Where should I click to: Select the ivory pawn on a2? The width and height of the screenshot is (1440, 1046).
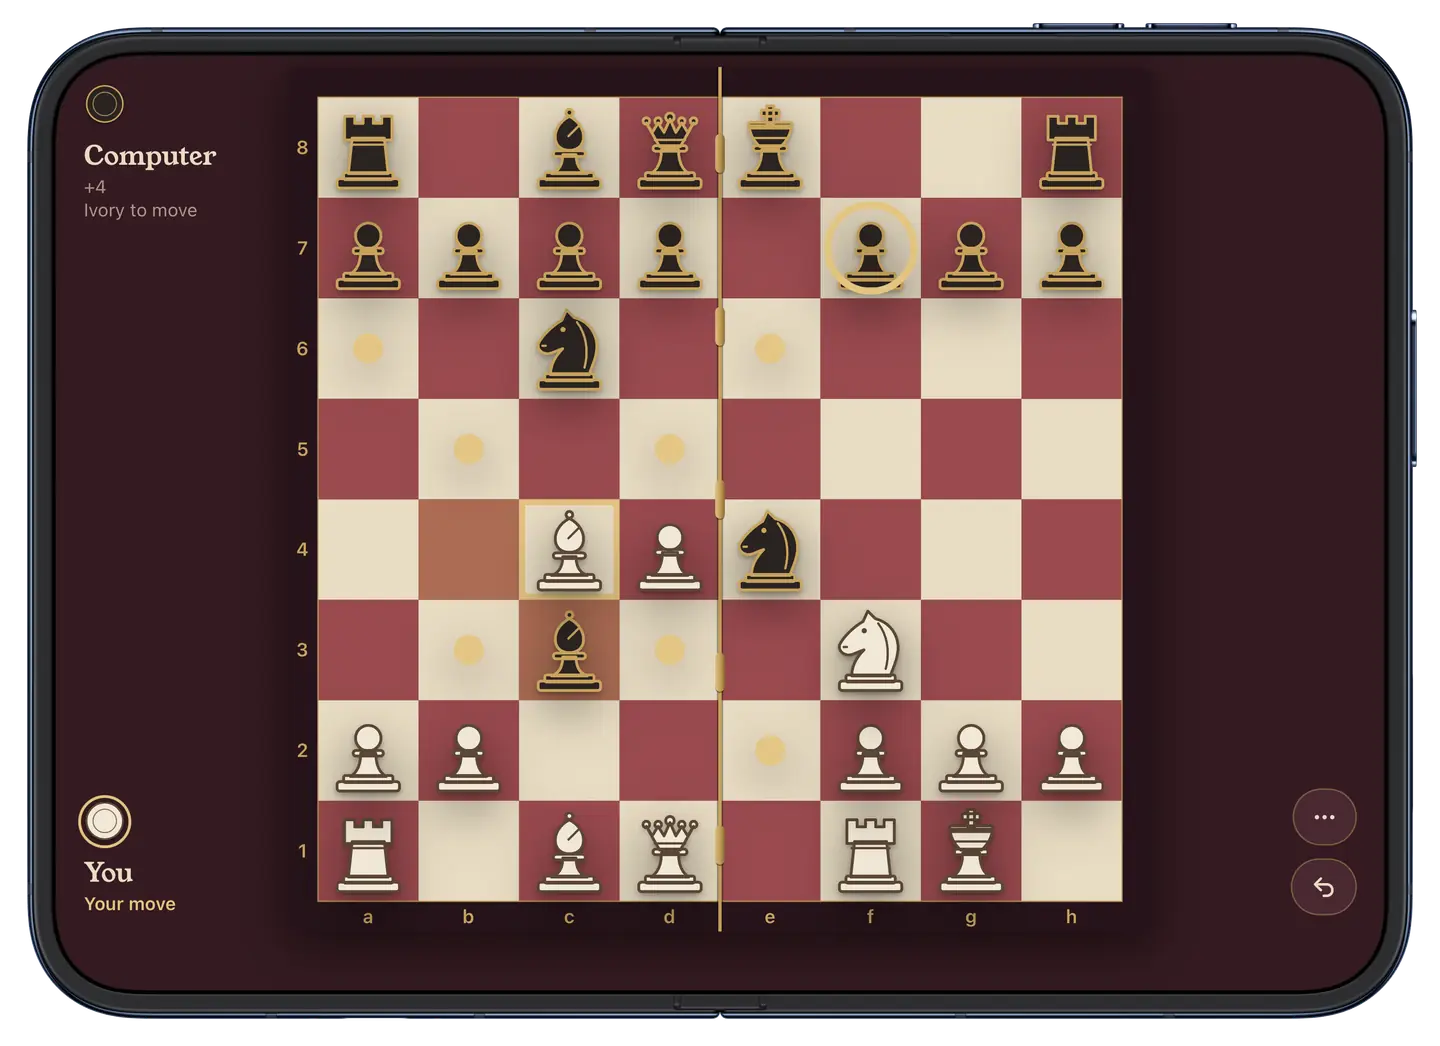[x=368, y=758]
